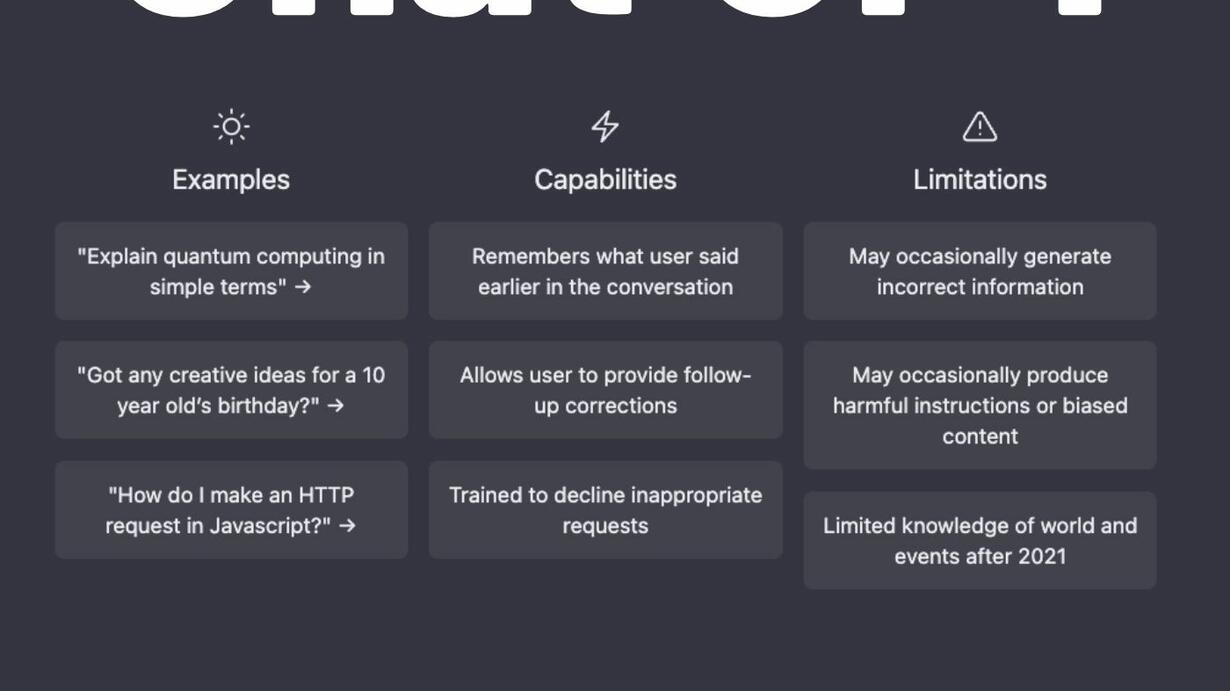Screen dimensions: 1230x691
Task: Click the "May occasionally generate incorrect information" card
Action: click(980, 271)
